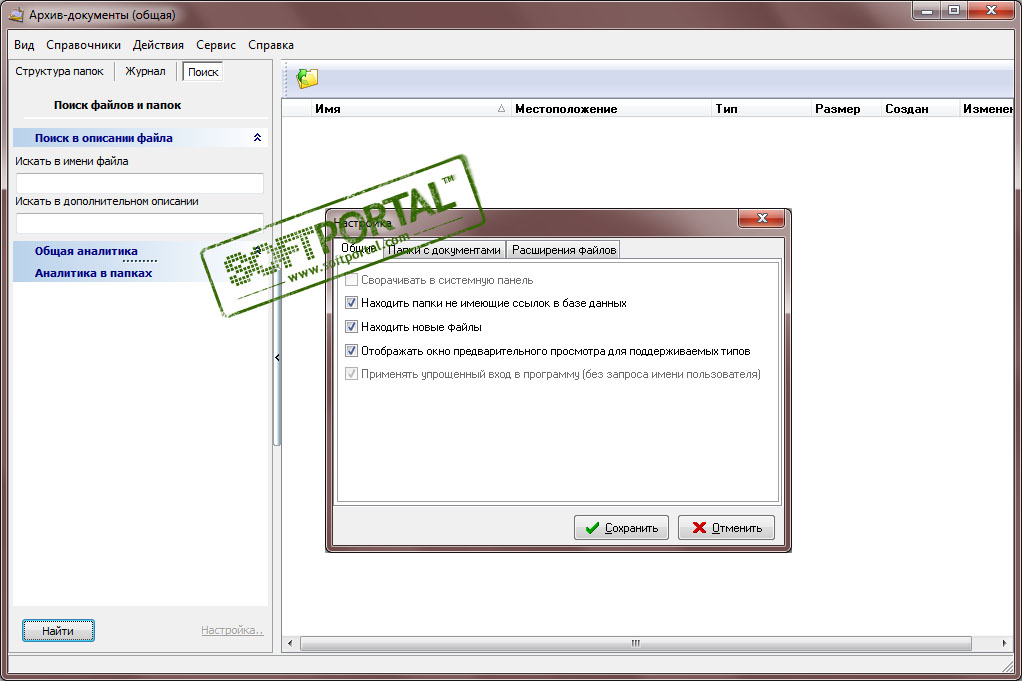Click the scrollbar left arrow
The width and height of the screenshot is (1022, 681).
291,643
